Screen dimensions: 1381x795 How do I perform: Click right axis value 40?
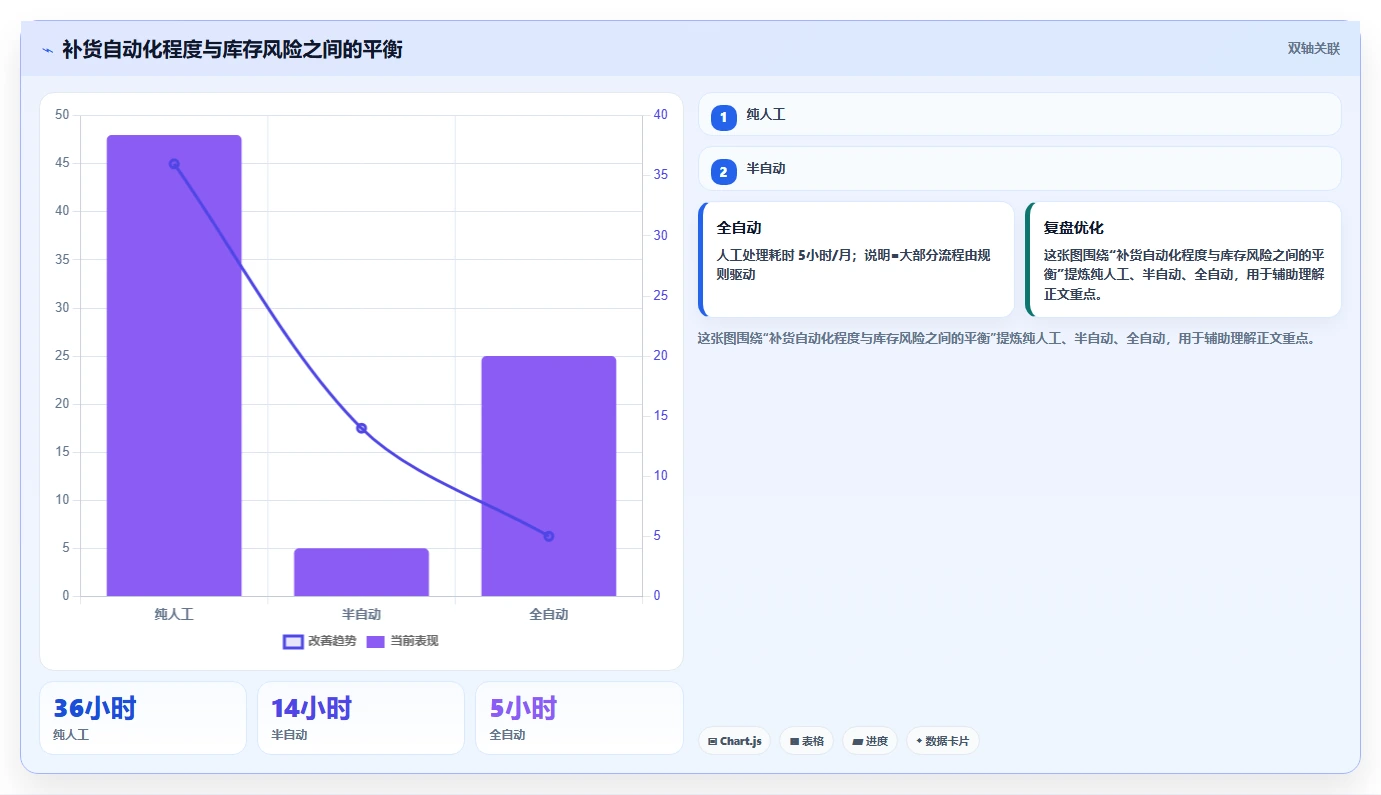[x=660, y=115]
